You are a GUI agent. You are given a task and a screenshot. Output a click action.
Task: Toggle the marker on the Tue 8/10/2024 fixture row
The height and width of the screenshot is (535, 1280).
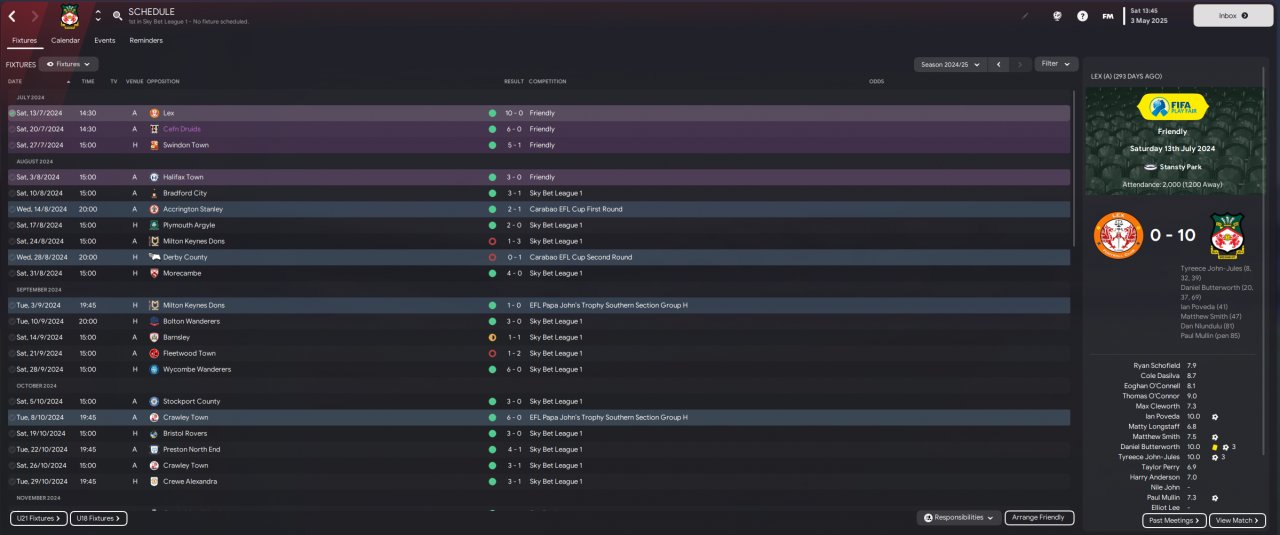pyautogui.click(x=12, y=417)
